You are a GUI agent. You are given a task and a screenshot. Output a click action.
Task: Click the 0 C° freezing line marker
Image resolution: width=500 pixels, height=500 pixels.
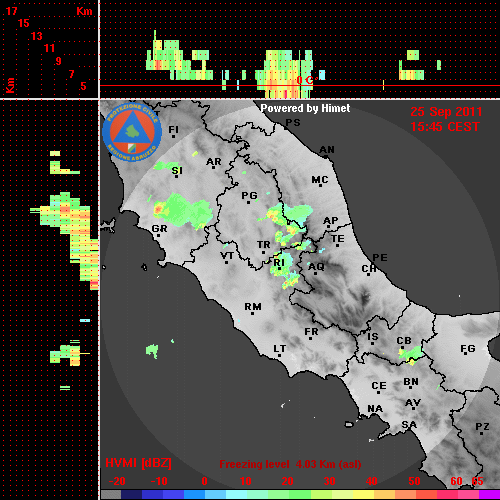pyautogui.click(x=305, y=80)
